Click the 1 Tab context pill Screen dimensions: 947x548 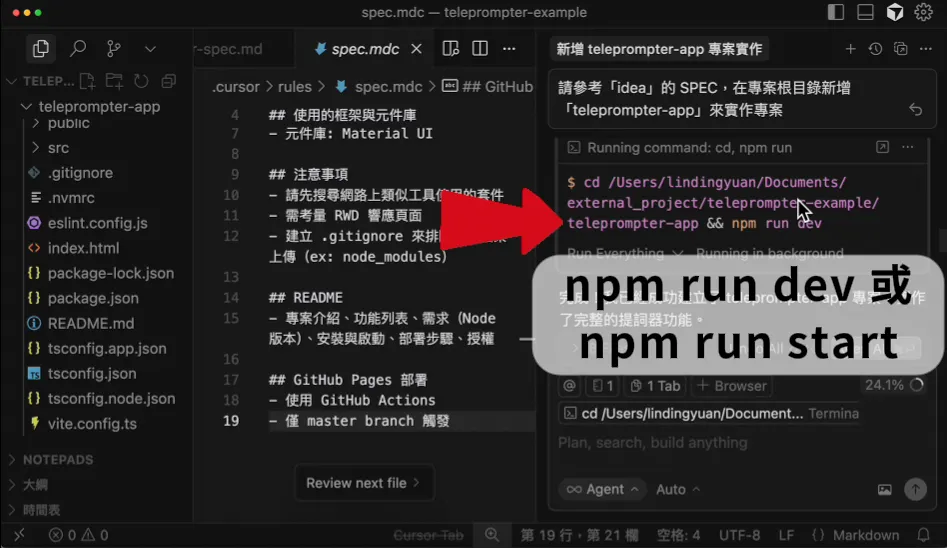pyautogui.click(x=655, y=385)
